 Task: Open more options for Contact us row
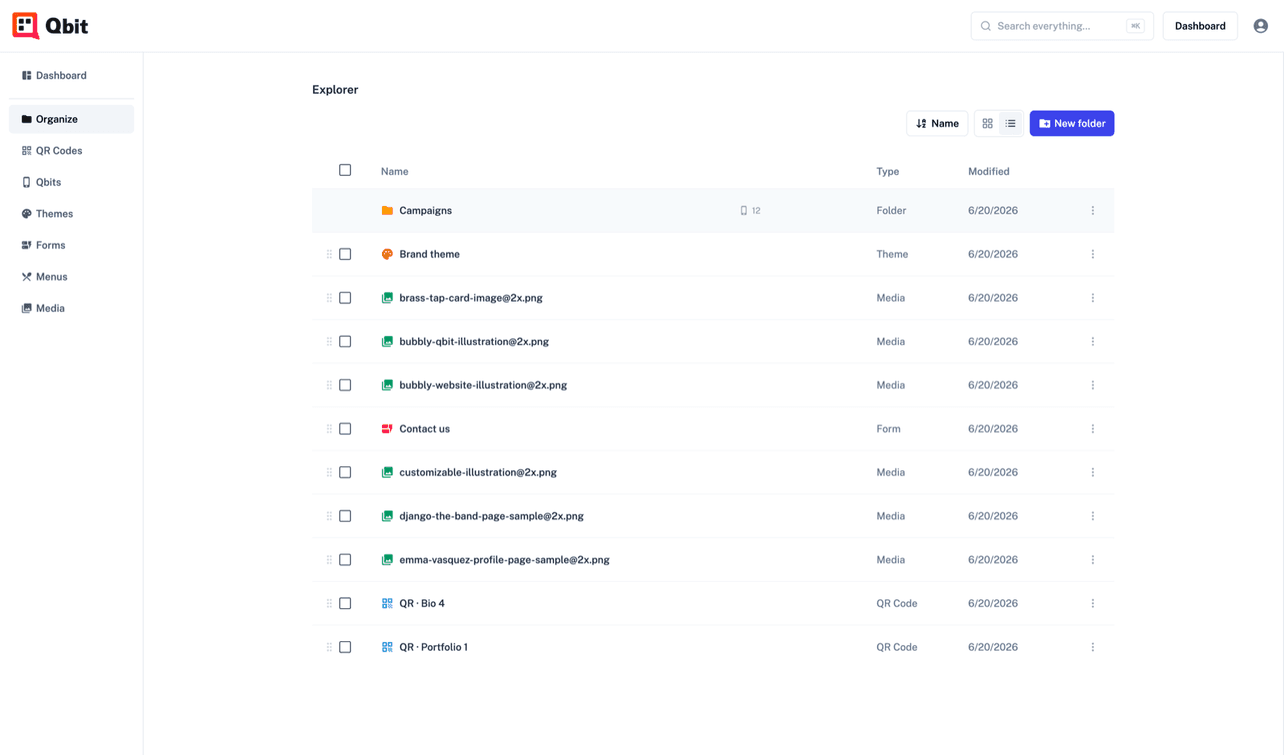click(1093, 429)
